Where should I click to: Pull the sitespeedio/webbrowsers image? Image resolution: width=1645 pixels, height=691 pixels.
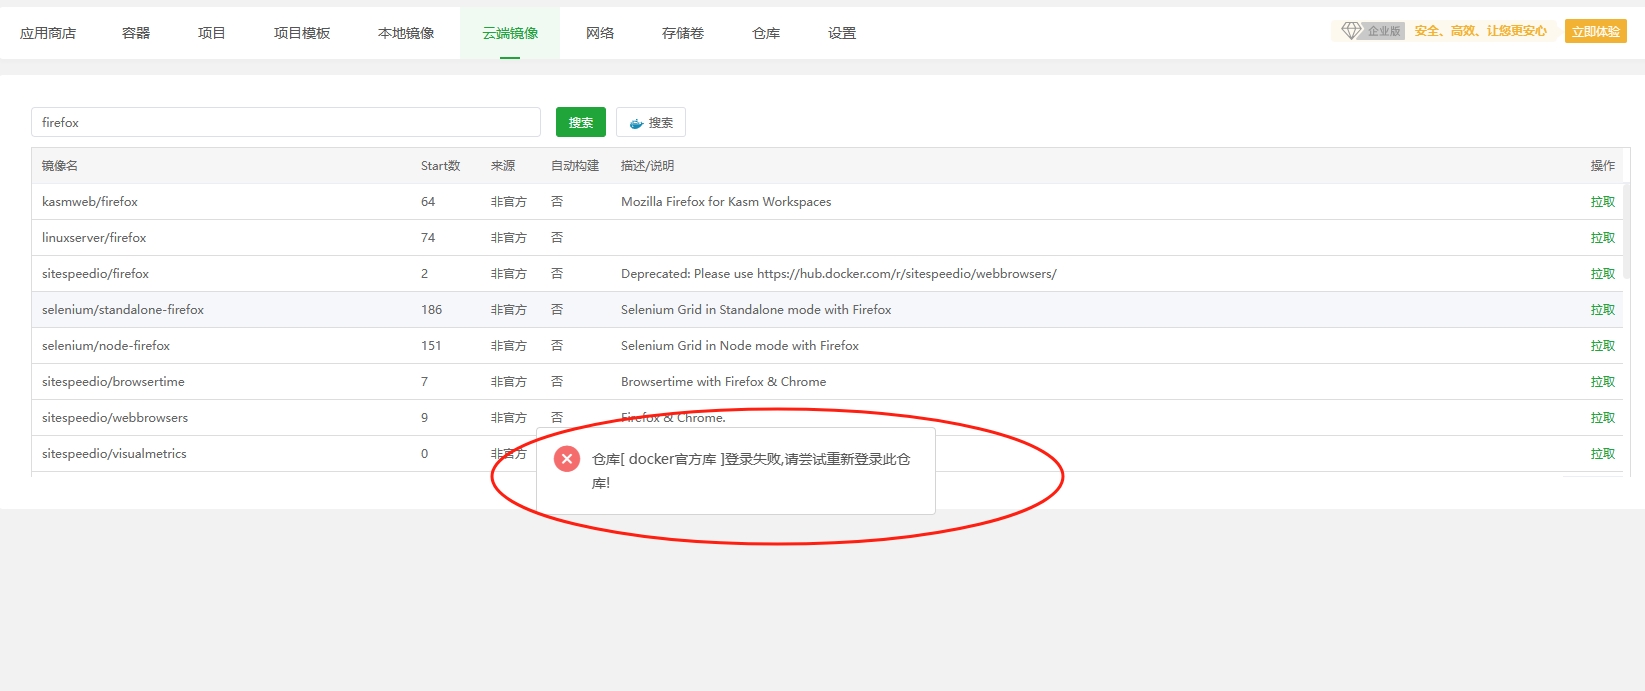pyautogui.click(x=1603, y=418)
